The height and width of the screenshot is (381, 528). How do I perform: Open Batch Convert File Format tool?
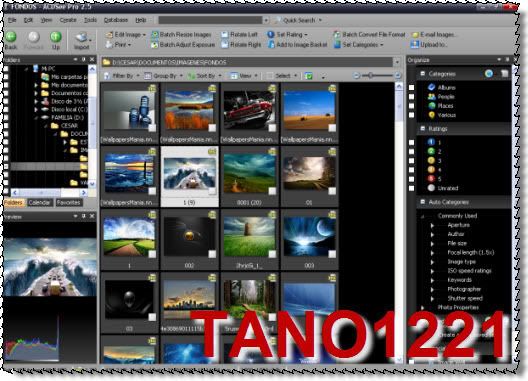[x=369, y=34]
